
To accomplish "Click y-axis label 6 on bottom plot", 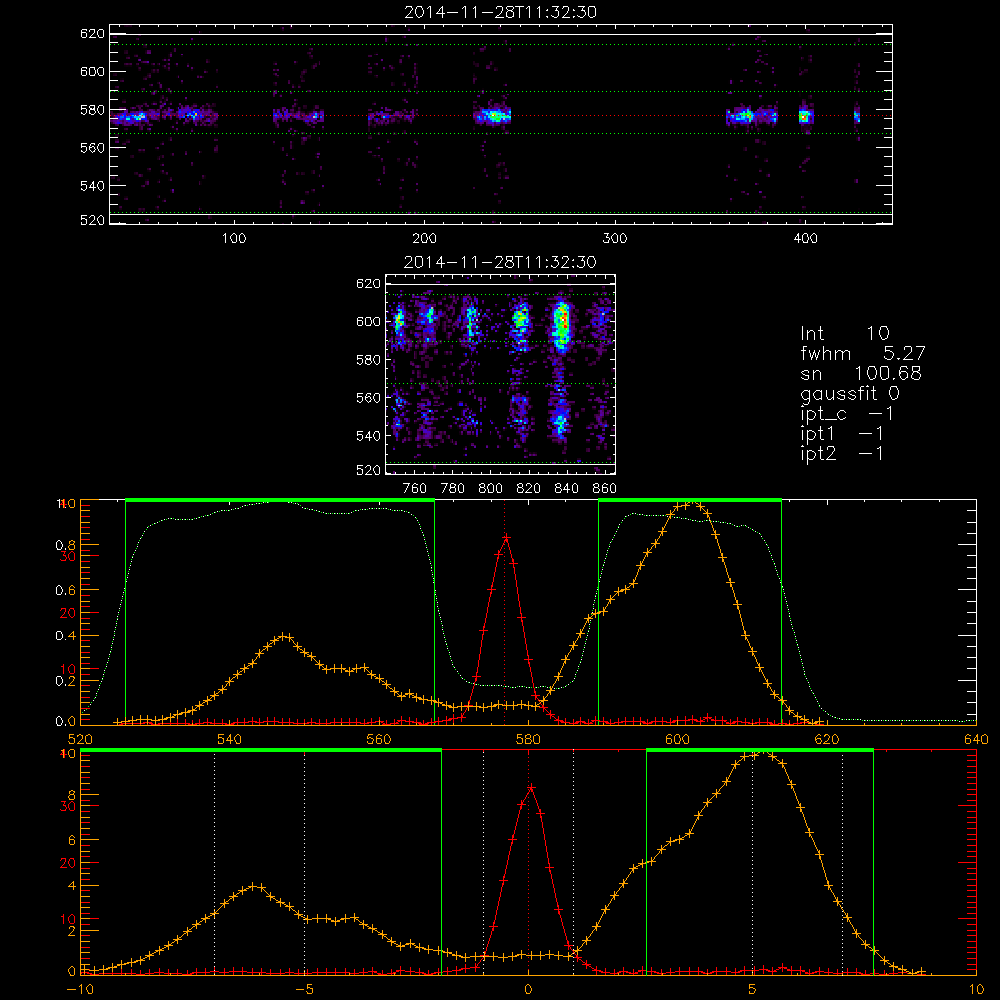I will 71,840.
